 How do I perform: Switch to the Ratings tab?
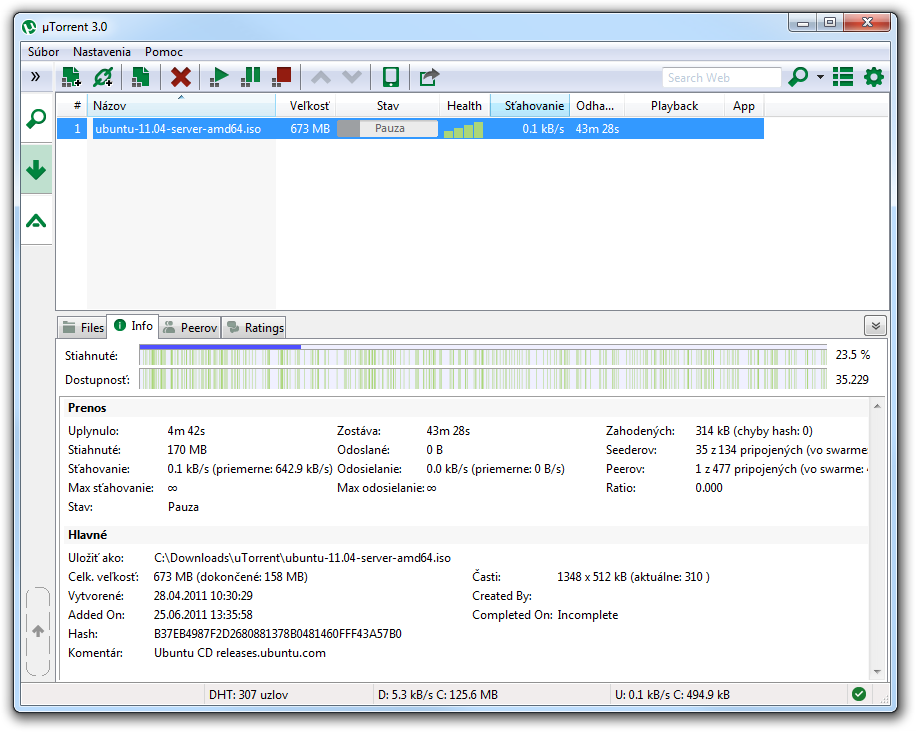coord(255,327)
